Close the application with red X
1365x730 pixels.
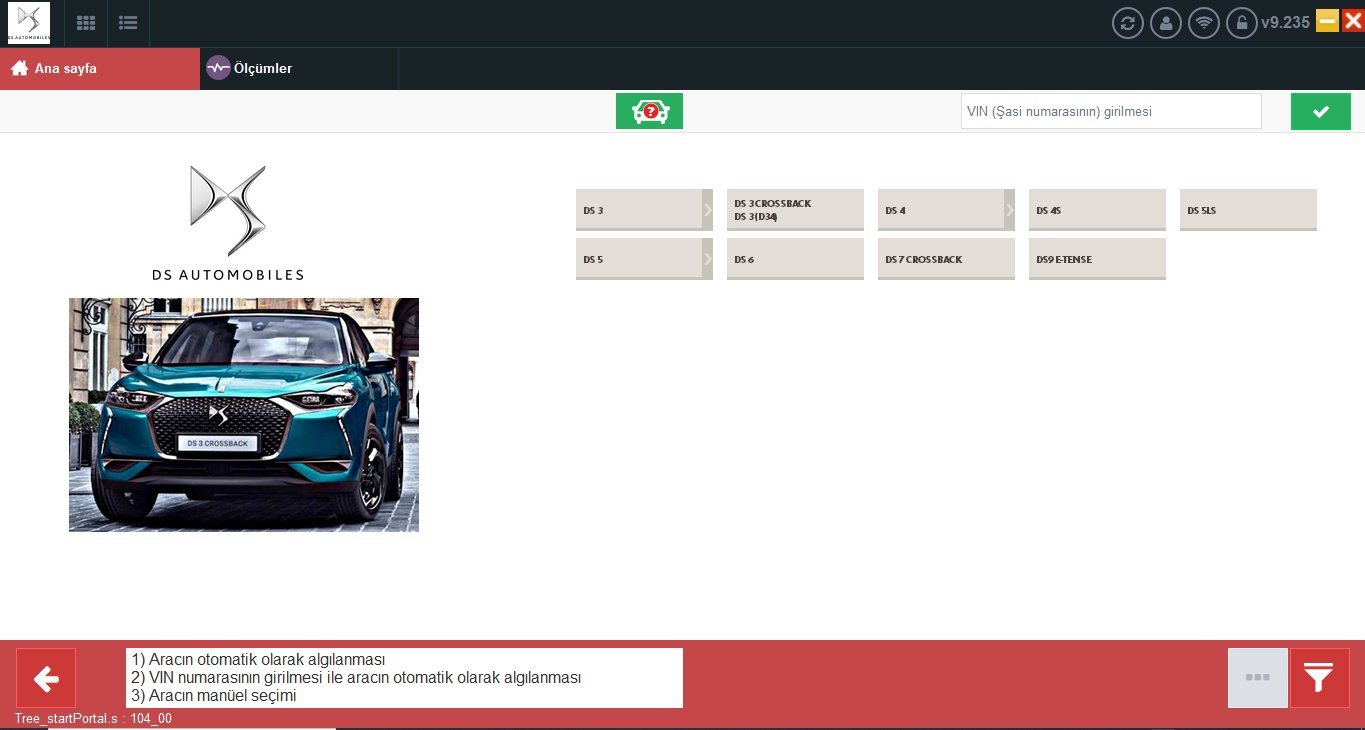click(1353, 21)
